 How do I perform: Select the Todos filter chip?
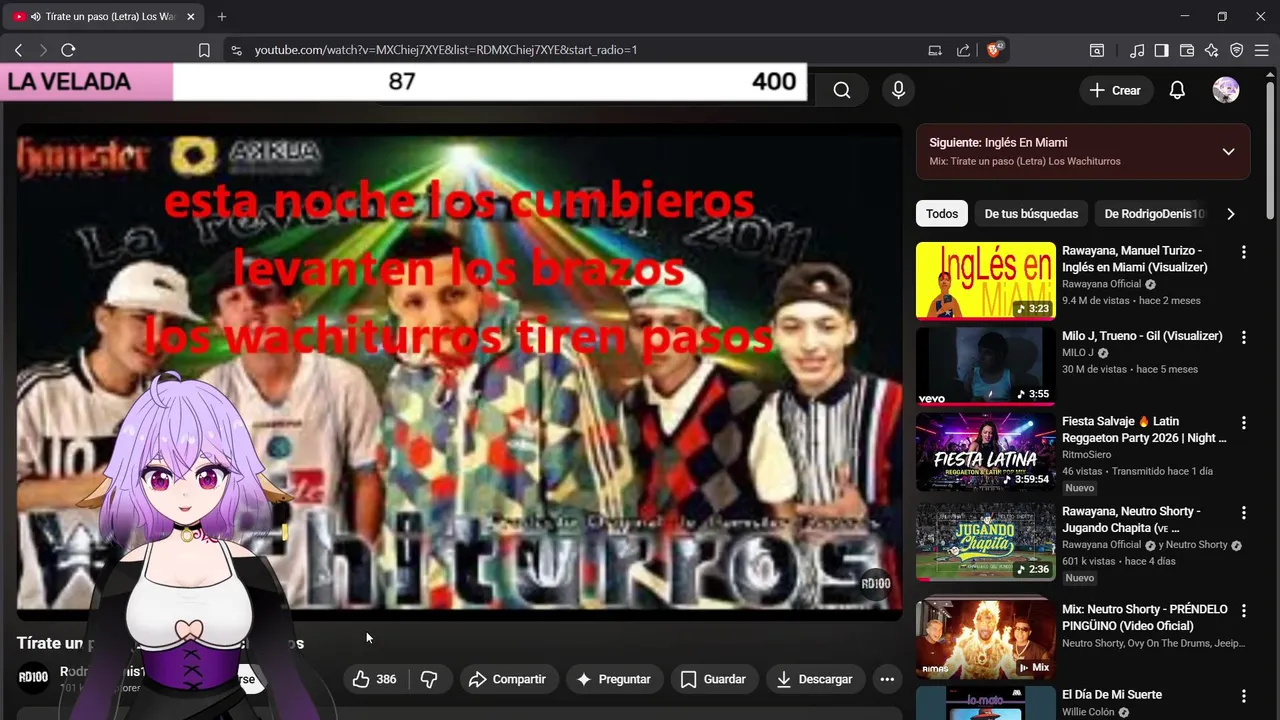[941, 214]
